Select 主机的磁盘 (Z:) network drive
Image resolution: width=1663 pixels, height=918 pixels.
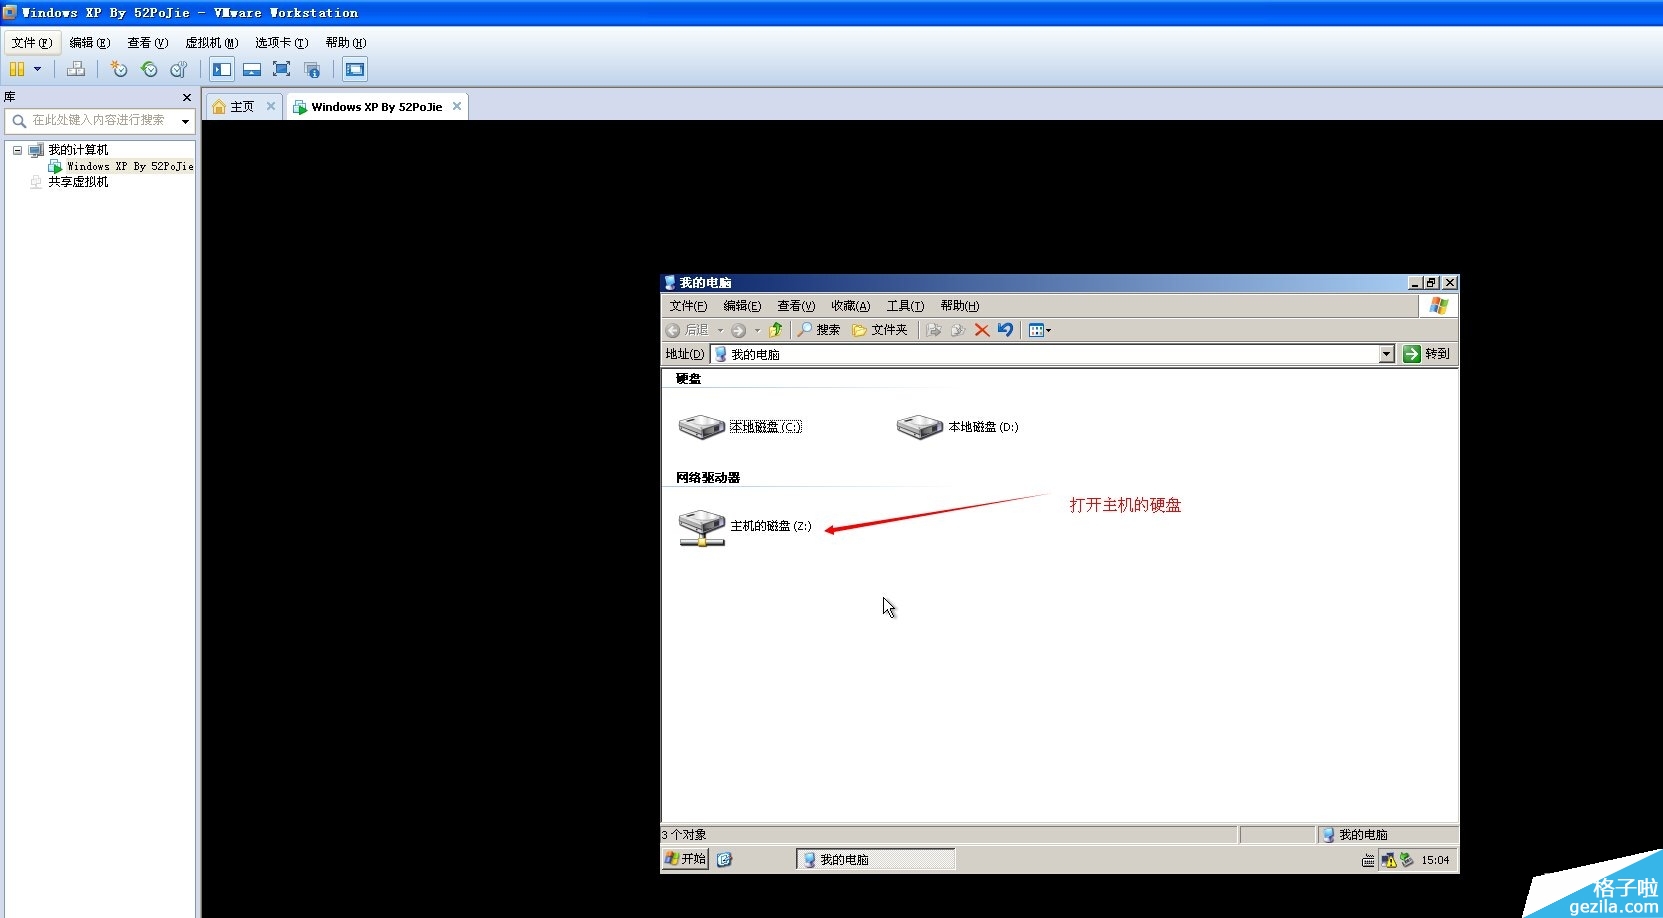[745, 527]
